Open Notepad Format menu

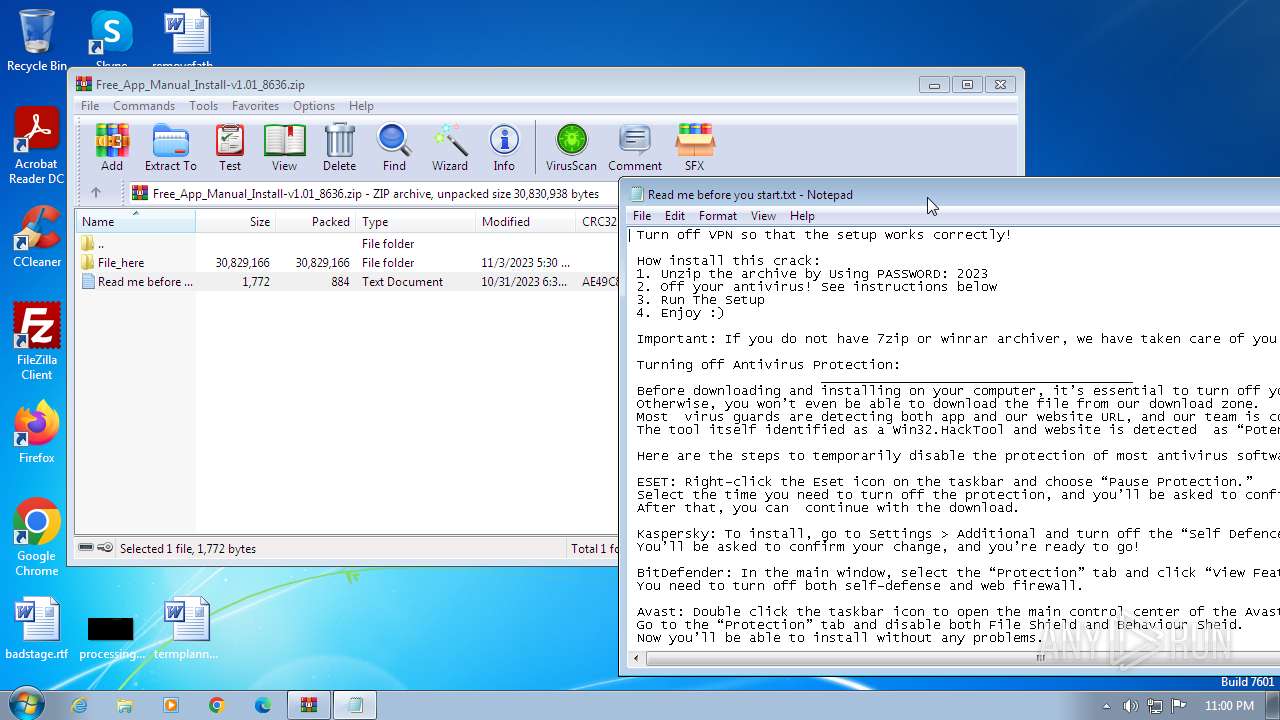[x=718, y=216]
